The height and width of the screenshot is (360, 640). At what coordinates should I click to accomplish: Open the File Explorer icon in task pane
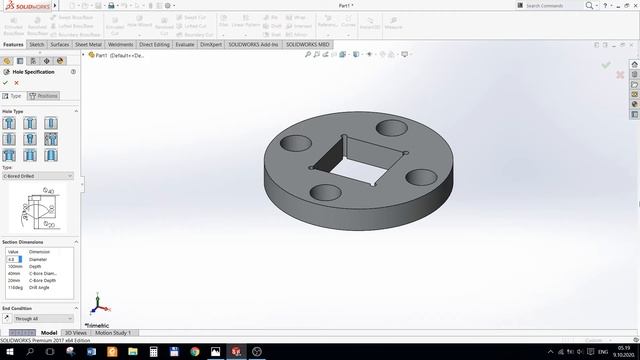pyautogui.click(x=634, y=84)
